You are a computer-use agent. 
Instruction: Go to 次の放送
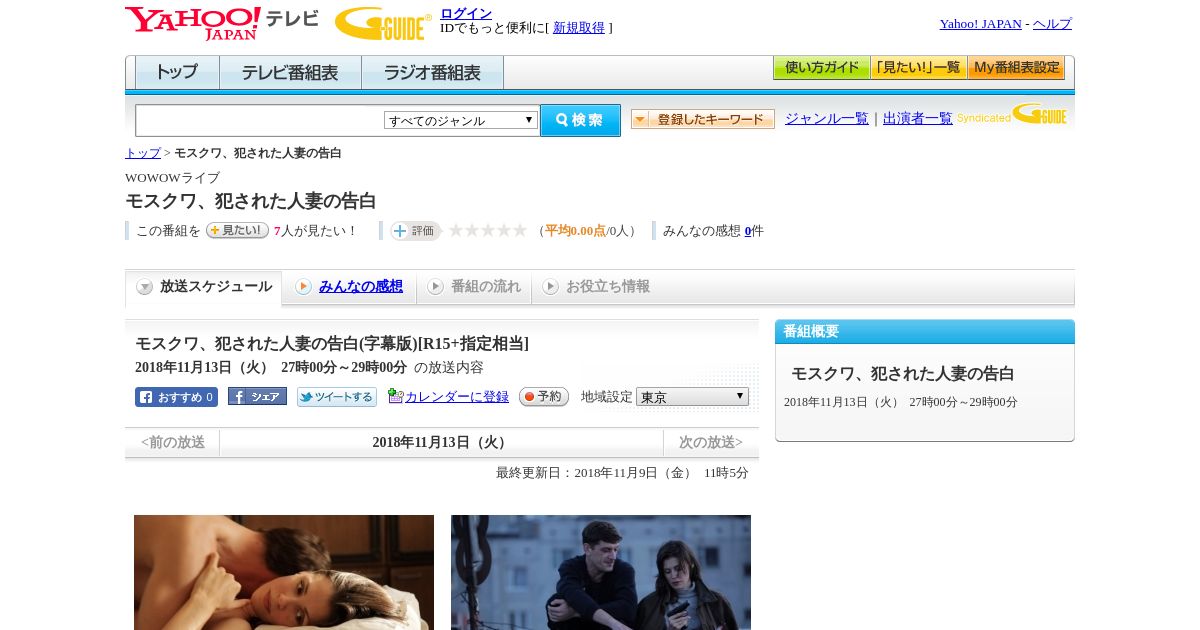(x=711, y=442)
